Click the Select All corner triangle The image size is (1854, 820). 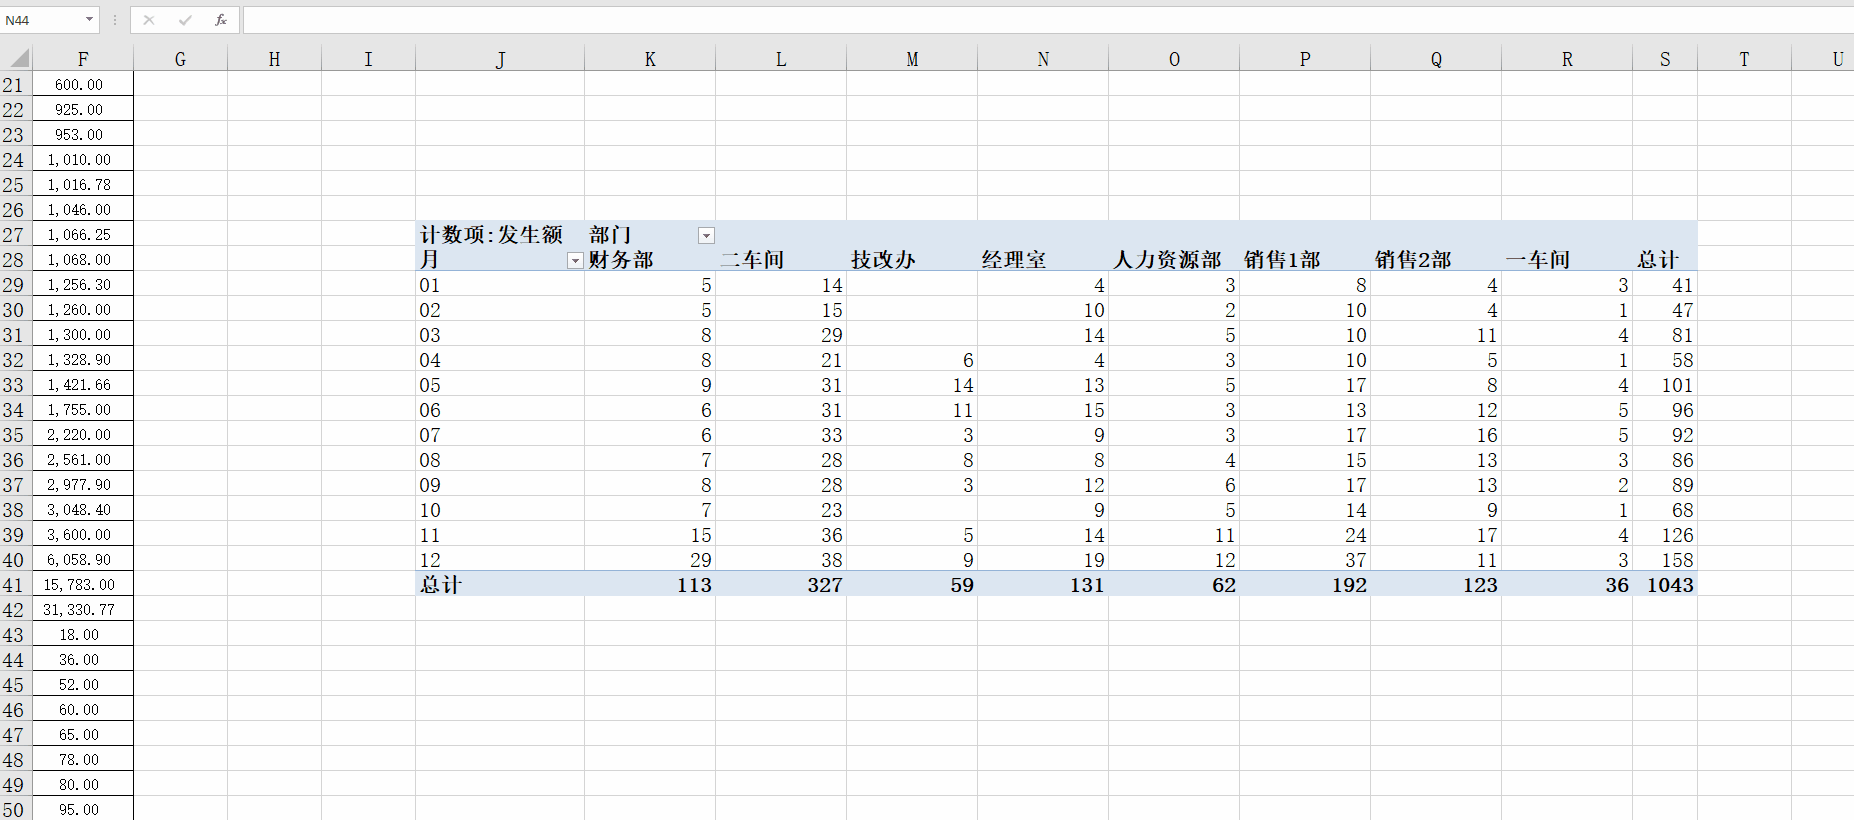(18, 59)
